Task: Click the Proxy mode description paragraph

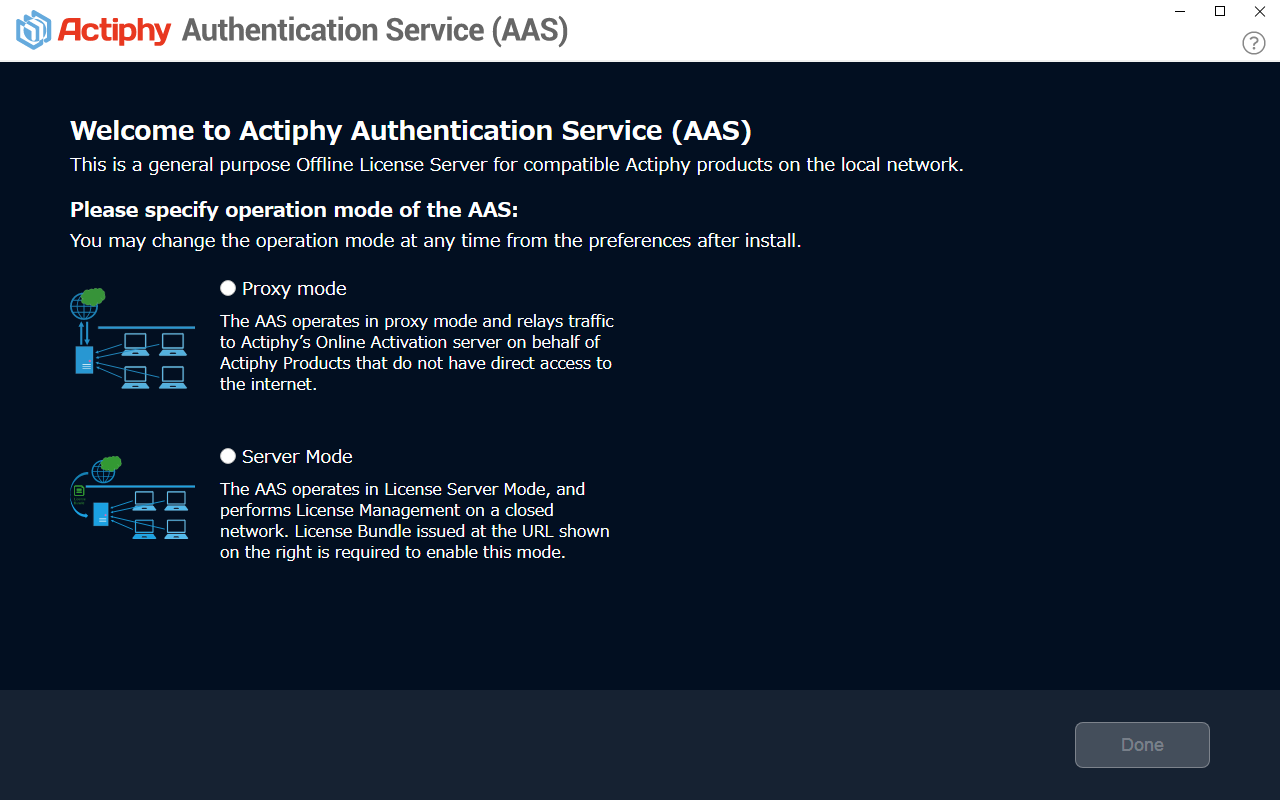Action: [417, 352]
